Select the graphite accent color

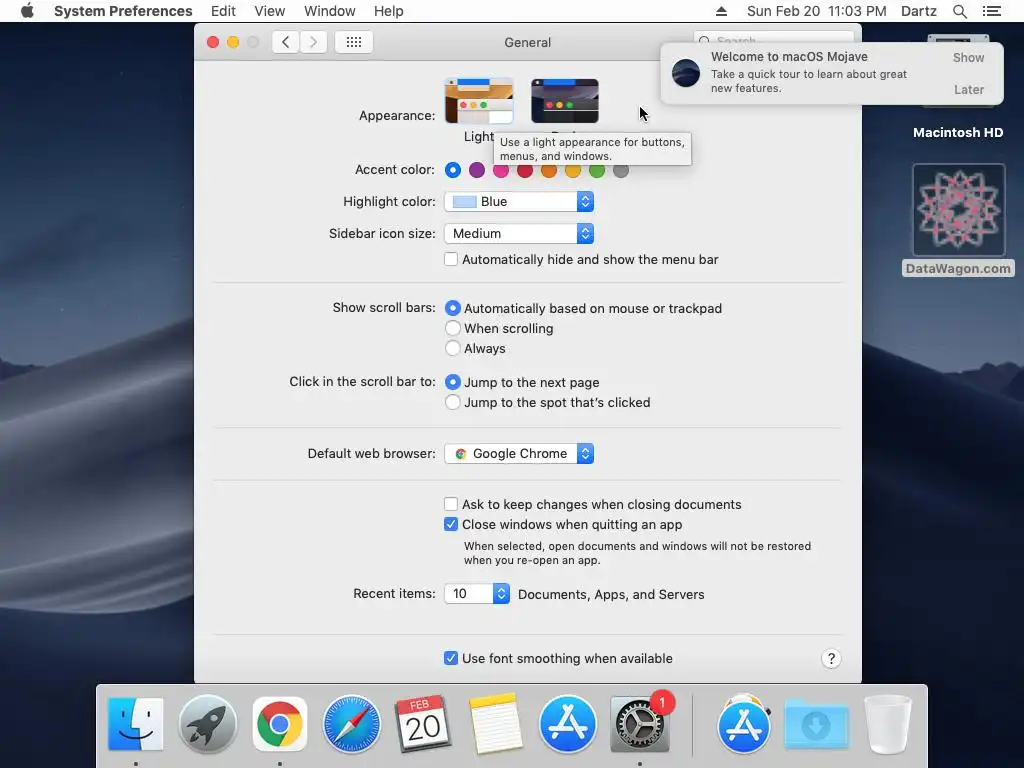(x=621, y=170)
